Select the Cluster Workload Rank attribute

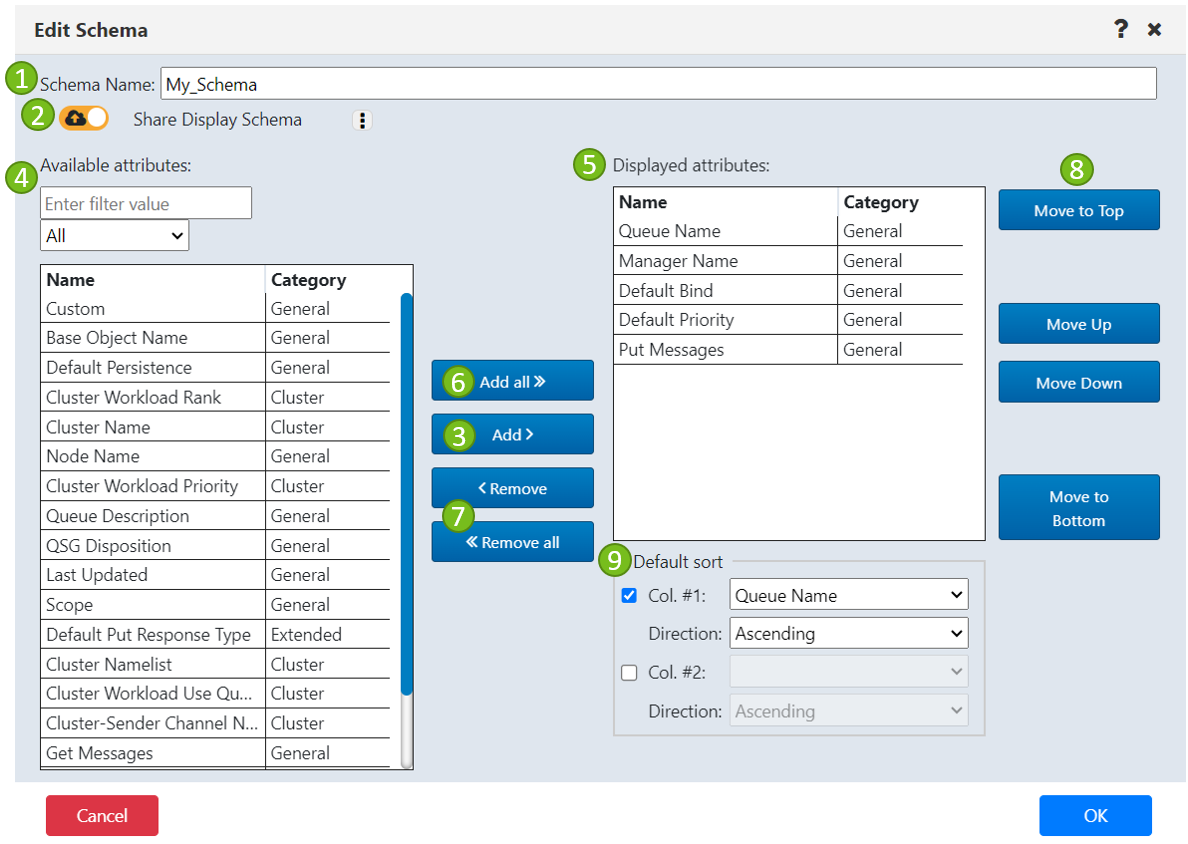pyautogui.click(x=215, y=397)
